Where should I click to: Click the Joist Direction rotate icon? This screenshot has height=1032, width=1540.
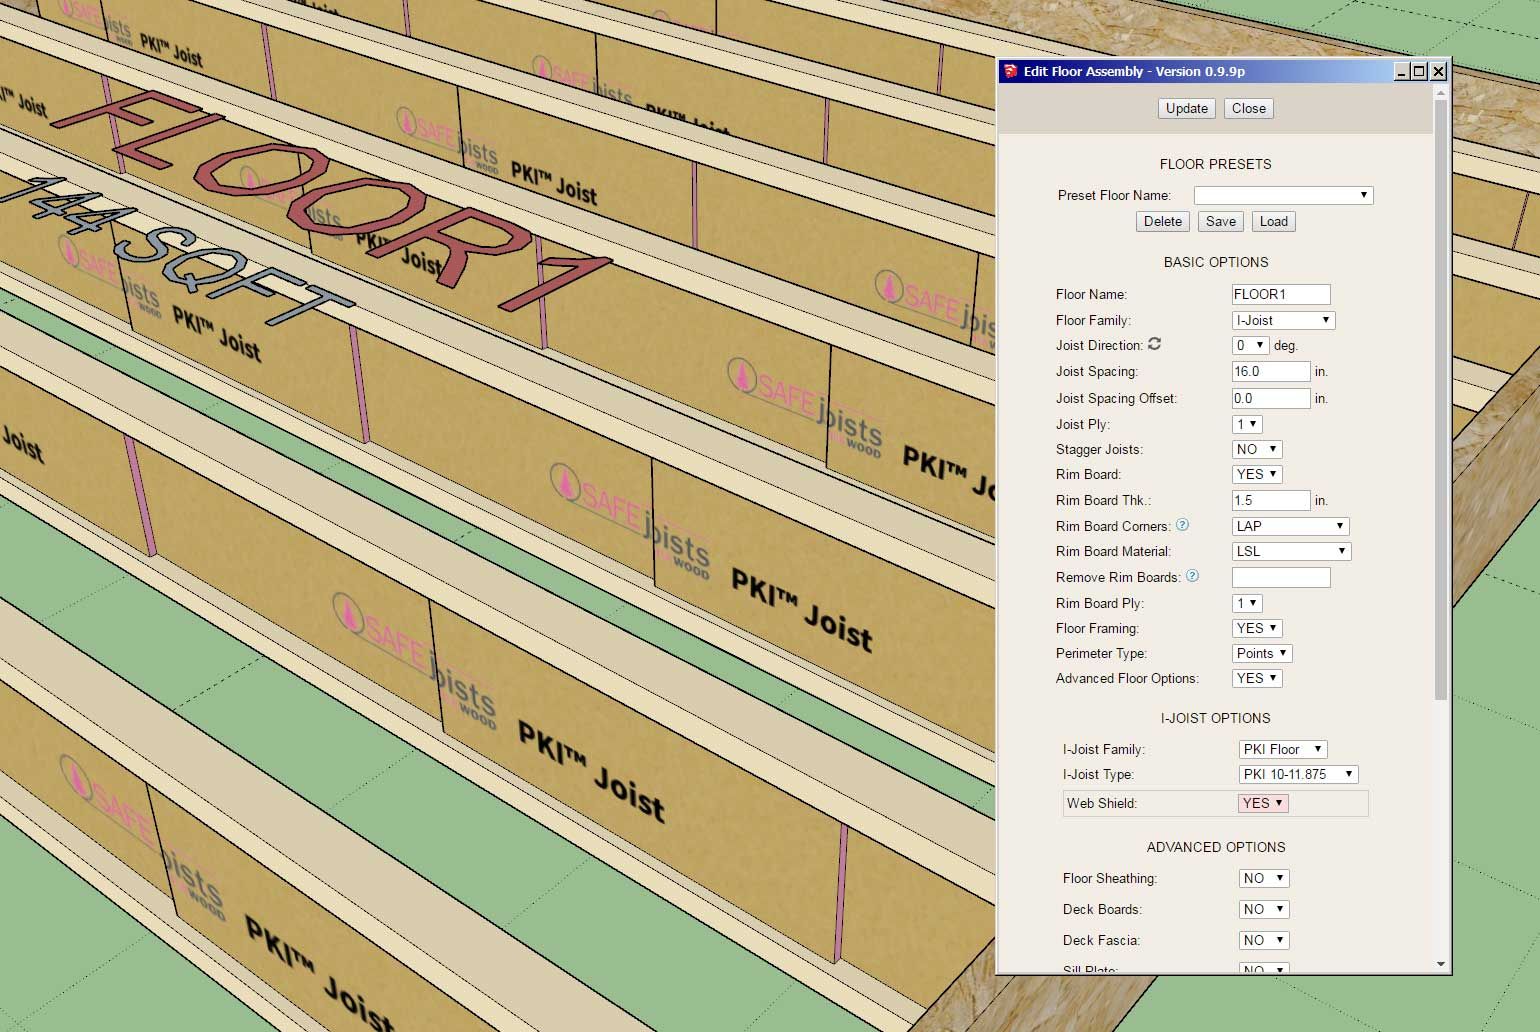pos(1154,344)
